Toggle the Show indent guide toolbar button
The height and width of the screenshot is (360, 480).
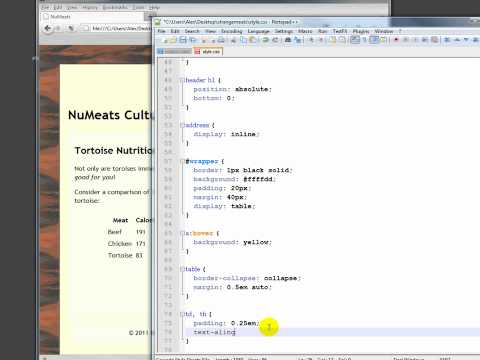(374, 40)
